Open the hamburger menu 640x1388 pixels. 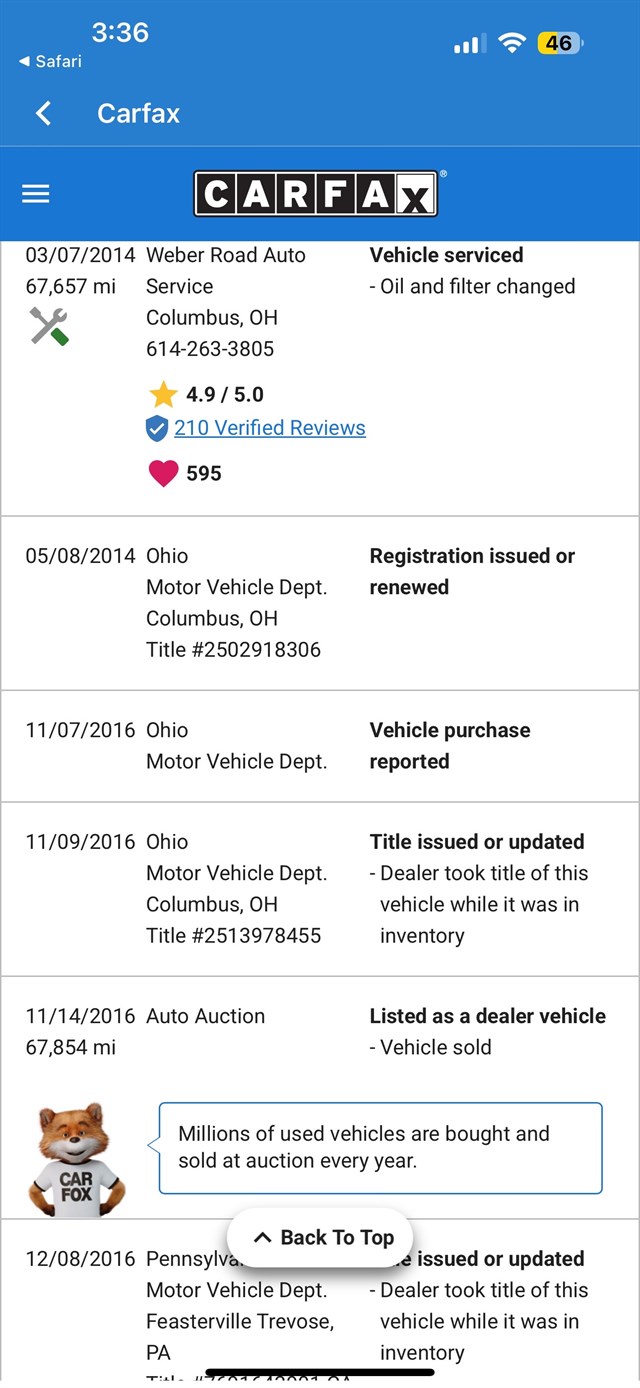36,194
